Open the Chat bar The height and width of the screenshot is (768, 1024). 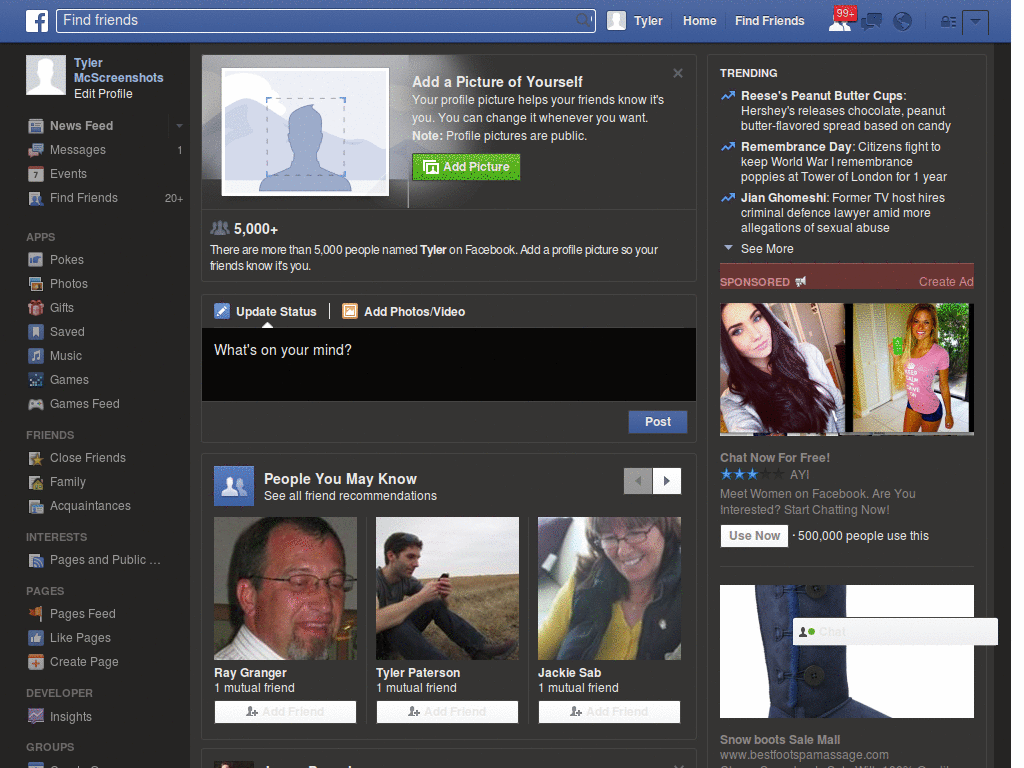(895, 632)
